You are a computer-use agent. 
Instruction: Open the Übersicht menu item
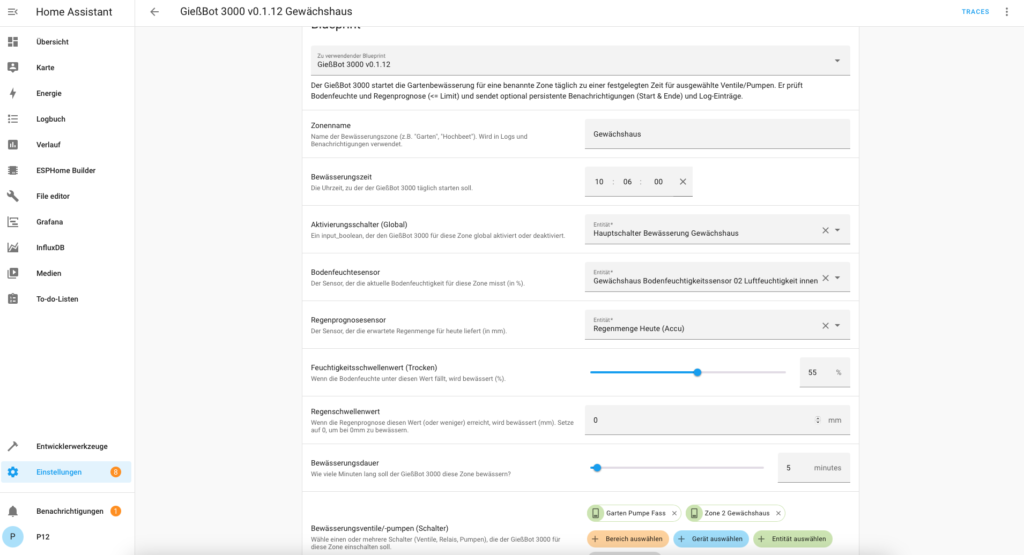[x=67, y=42]
